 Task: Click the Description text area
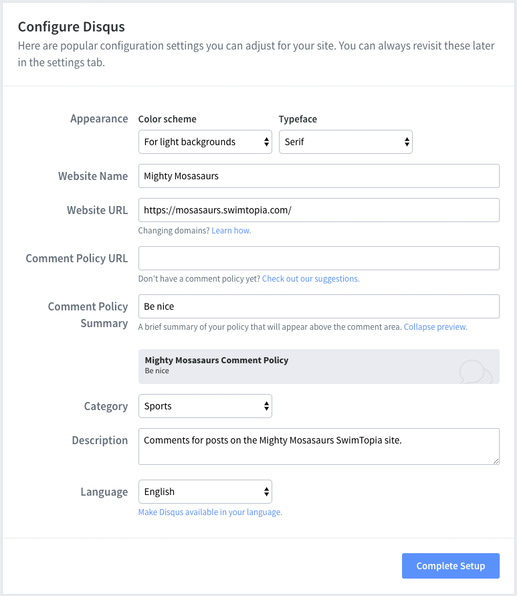[x=319, y=446]
